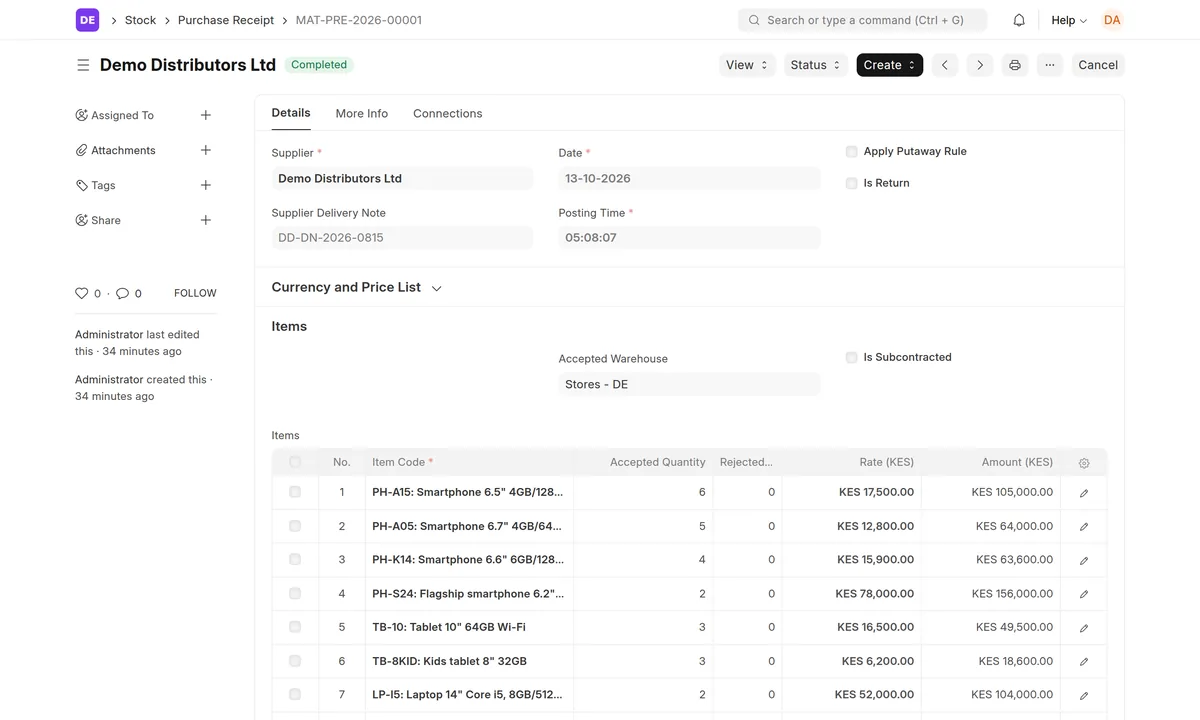Edit row PH-S24 with pencil icon
The height and width of the screenshot is (720, 1200).
click(x=1084, y=594)
